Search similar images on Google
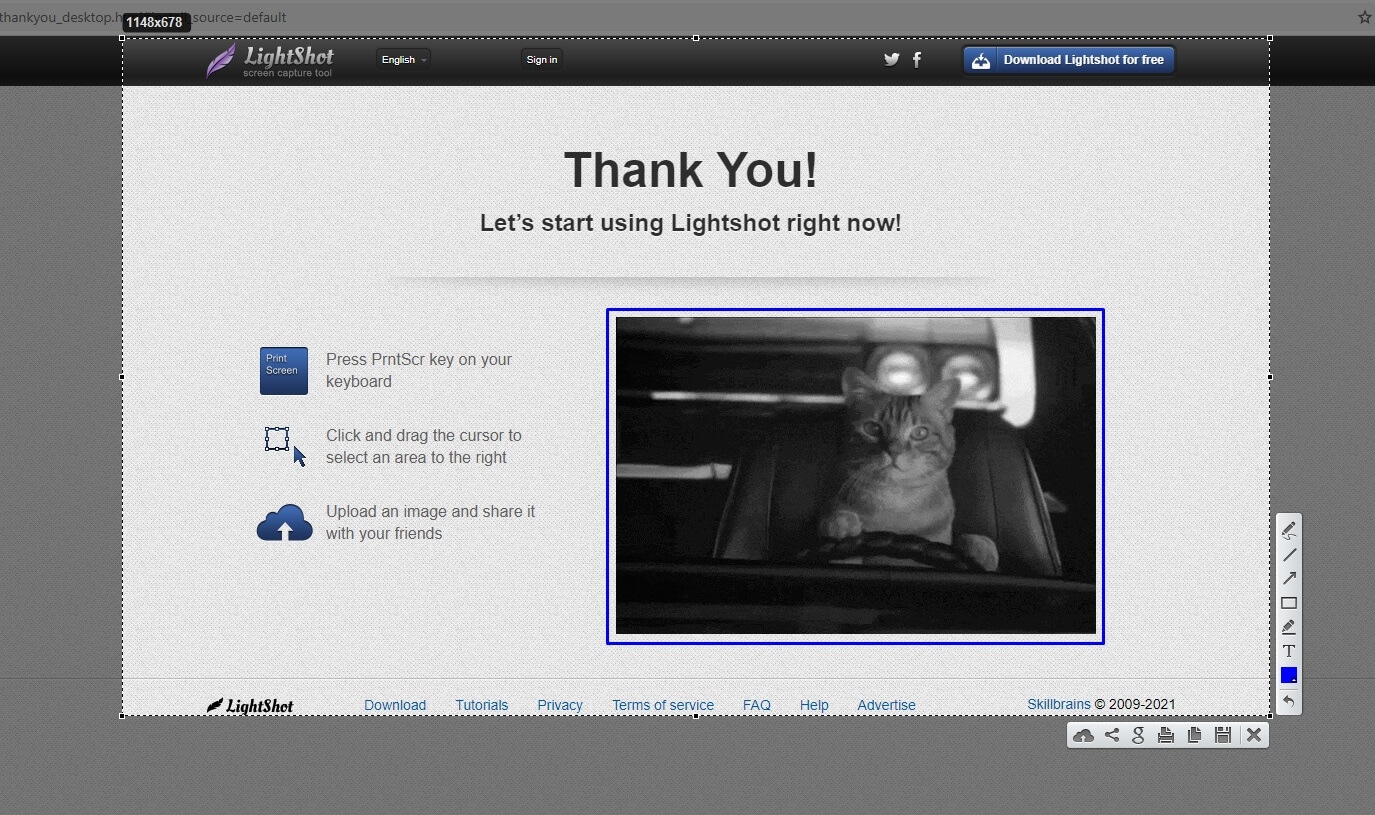The height and width of the screenshot is (815, 1375). point(1137,735)
